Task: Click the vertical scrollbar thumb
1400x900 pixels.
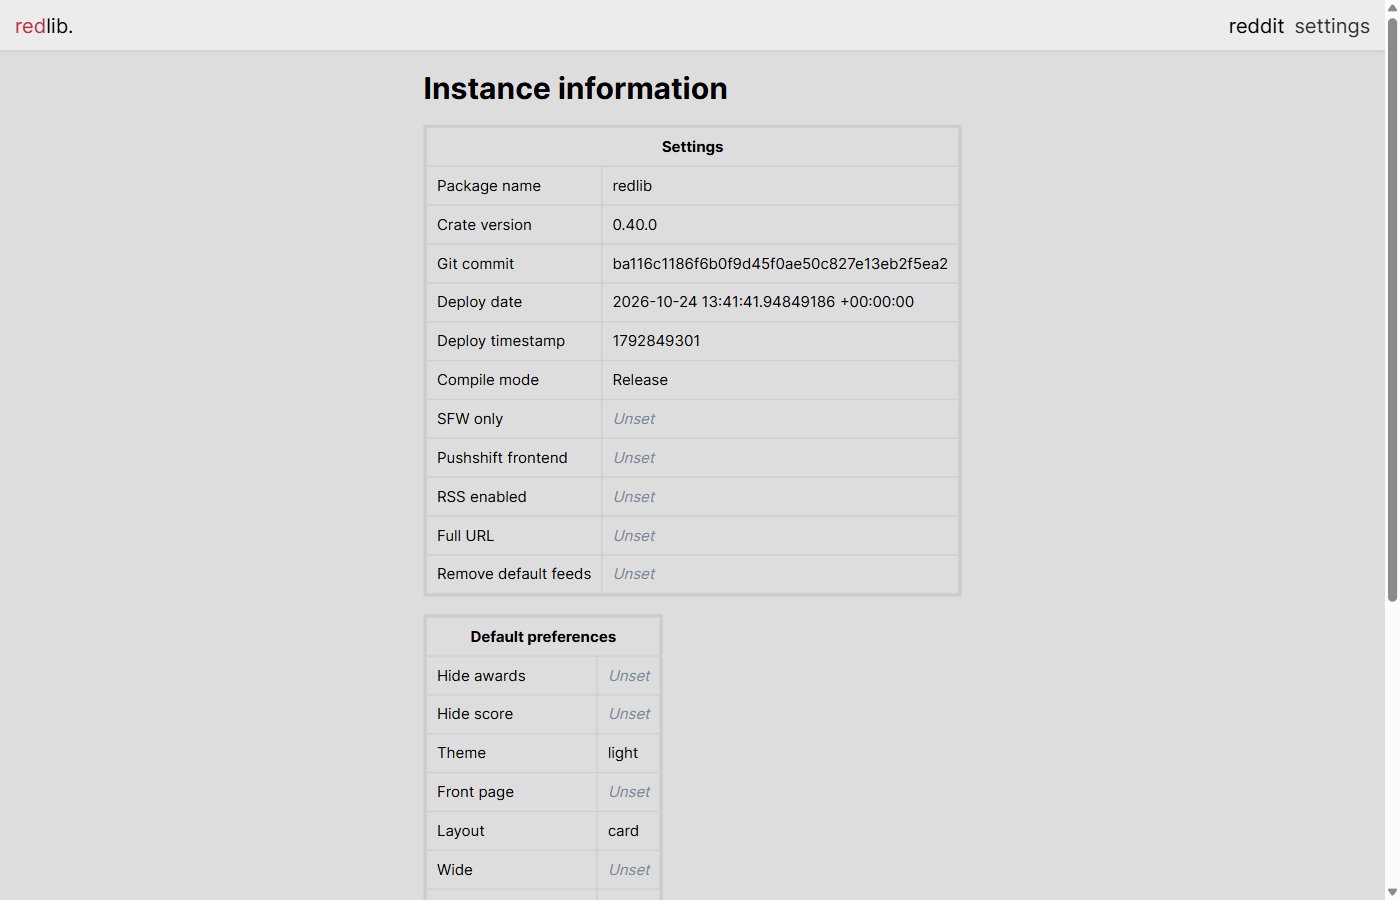Action: pyautogui.click(x=1392, y=308)
